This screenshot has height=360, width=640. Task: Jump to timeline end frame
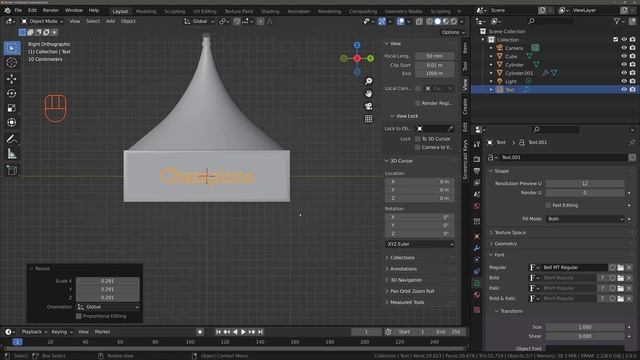point(260,332)
